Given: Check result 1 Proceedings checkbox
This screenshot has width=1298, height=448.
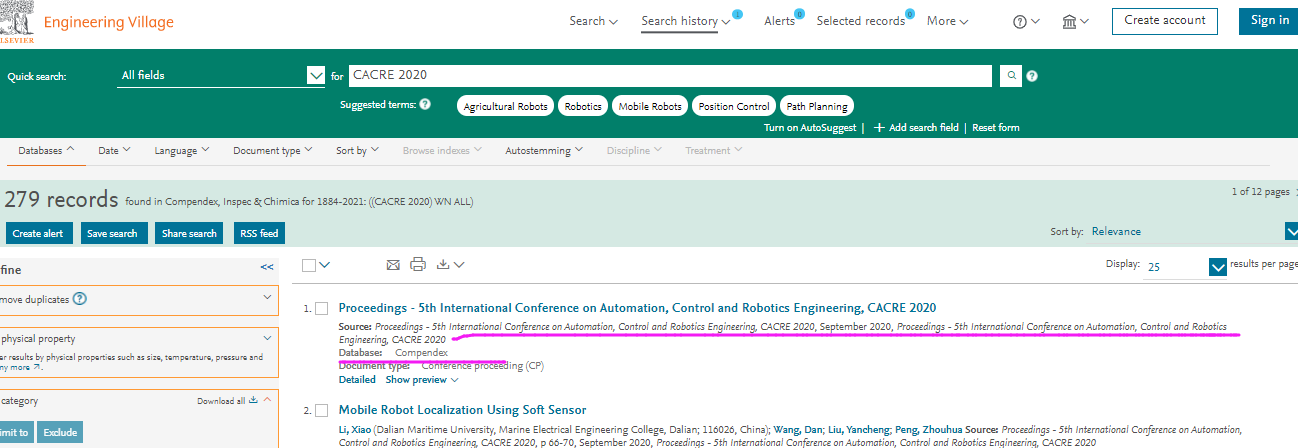Looking at the screenshot, I should (x=322, y=308).
